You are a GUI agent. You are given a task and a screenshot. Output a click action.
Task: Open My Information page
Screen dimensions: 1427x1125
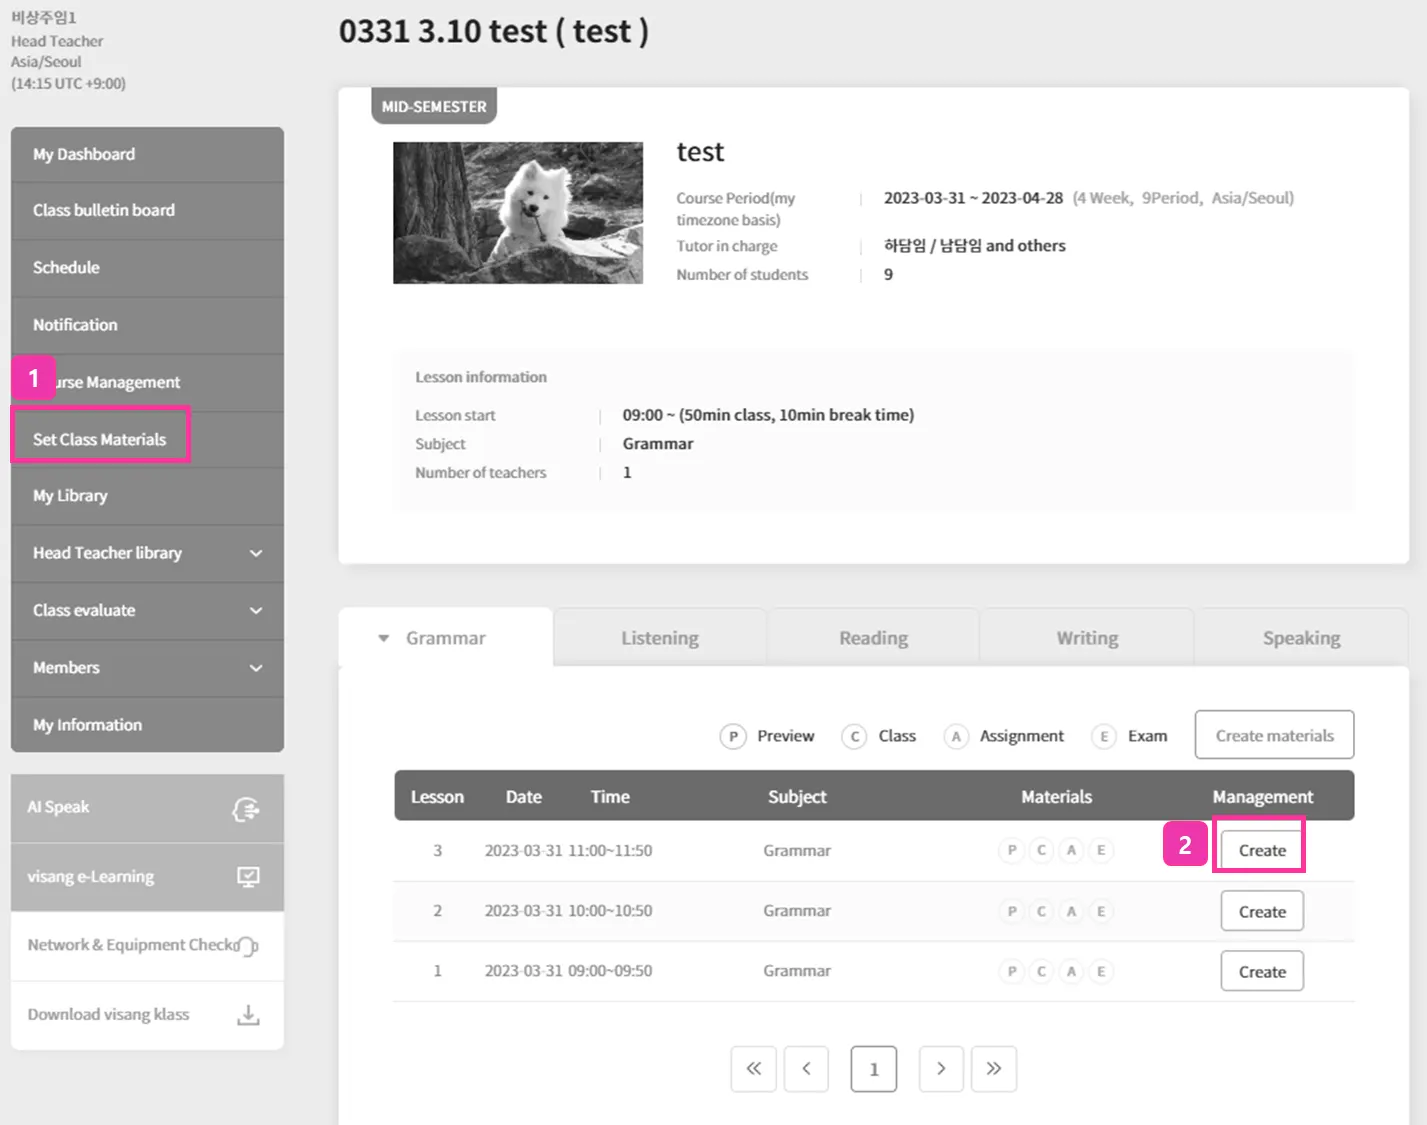click(x=147, y=725)
